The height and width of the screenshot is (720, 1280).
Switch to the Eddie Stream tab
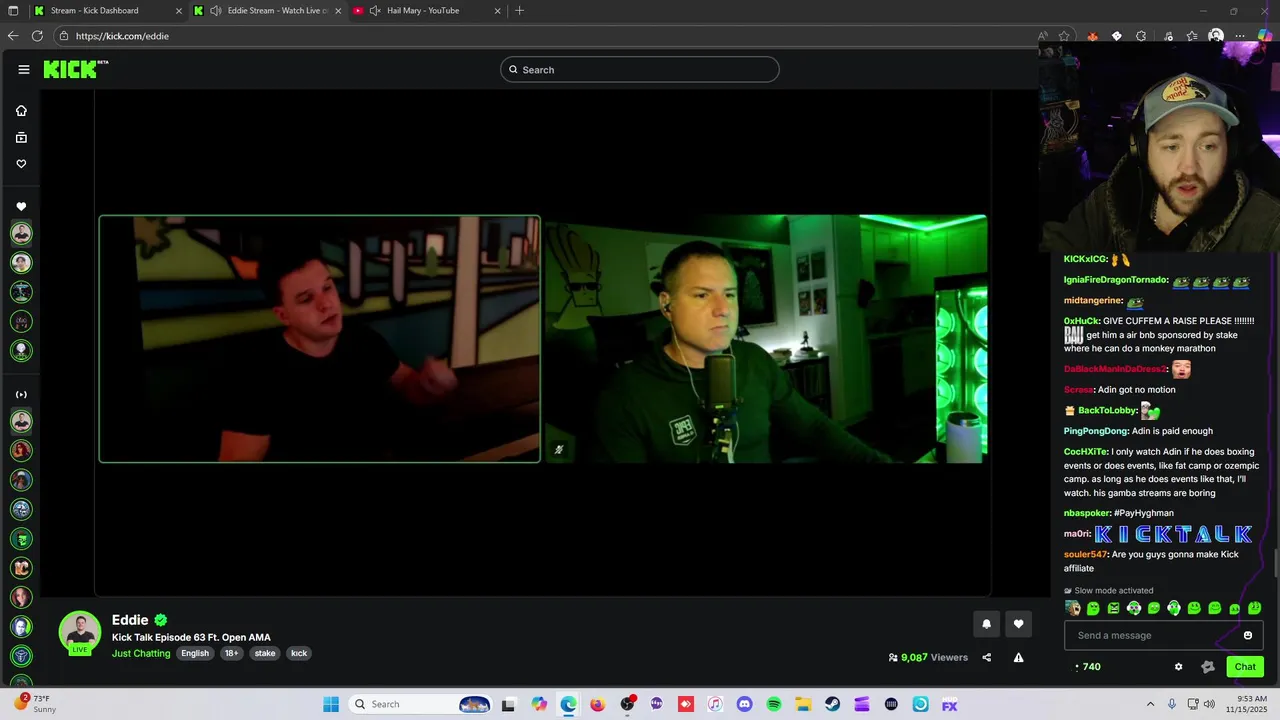[270, 11]
